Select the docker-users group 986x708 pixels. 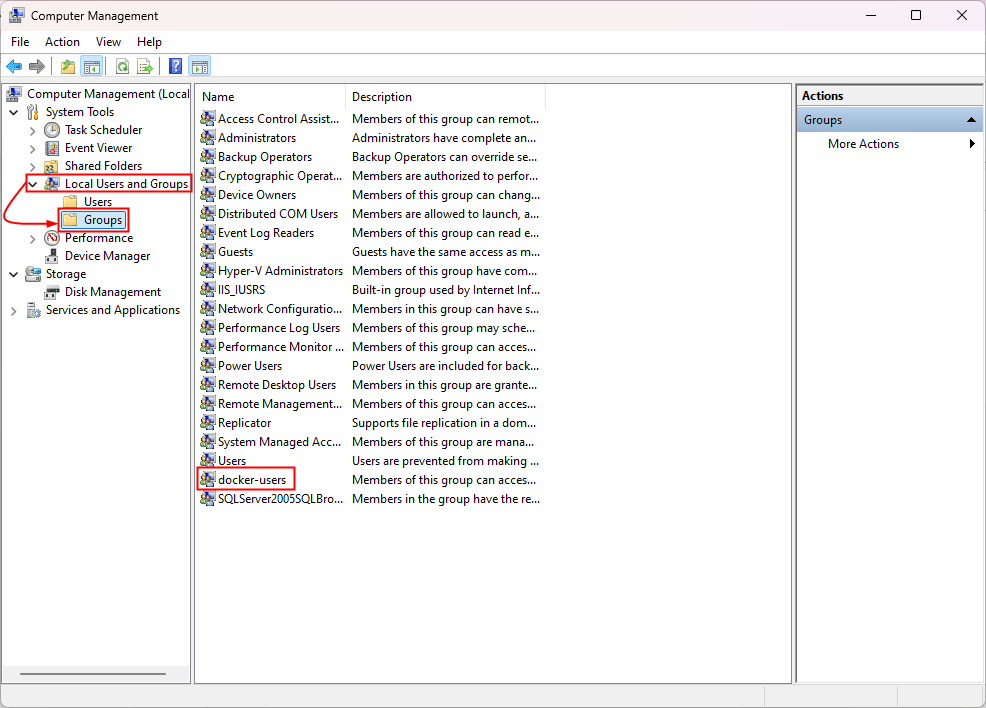[251, 480]
